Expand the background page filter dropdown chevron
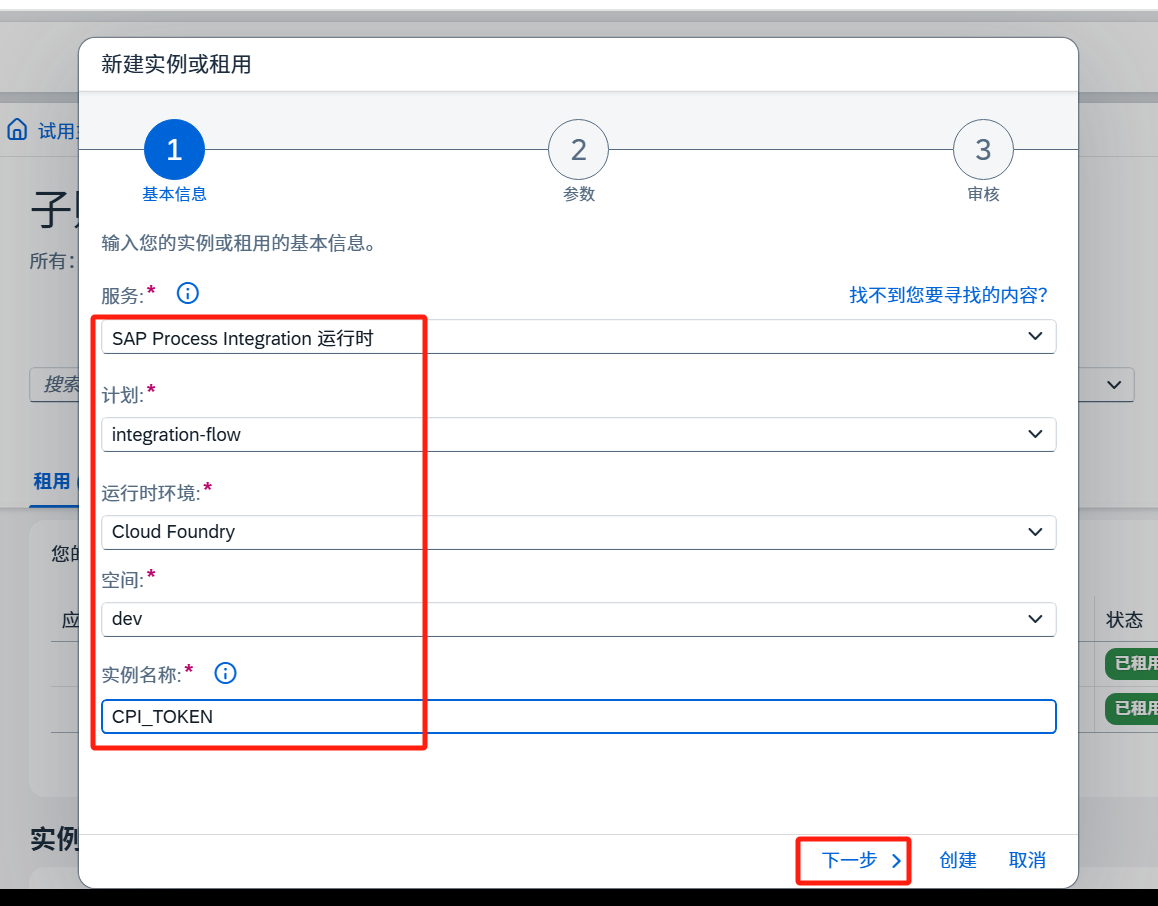Image resolution: width=1158 pixels, height=906 pixels. coord(1114,385)
